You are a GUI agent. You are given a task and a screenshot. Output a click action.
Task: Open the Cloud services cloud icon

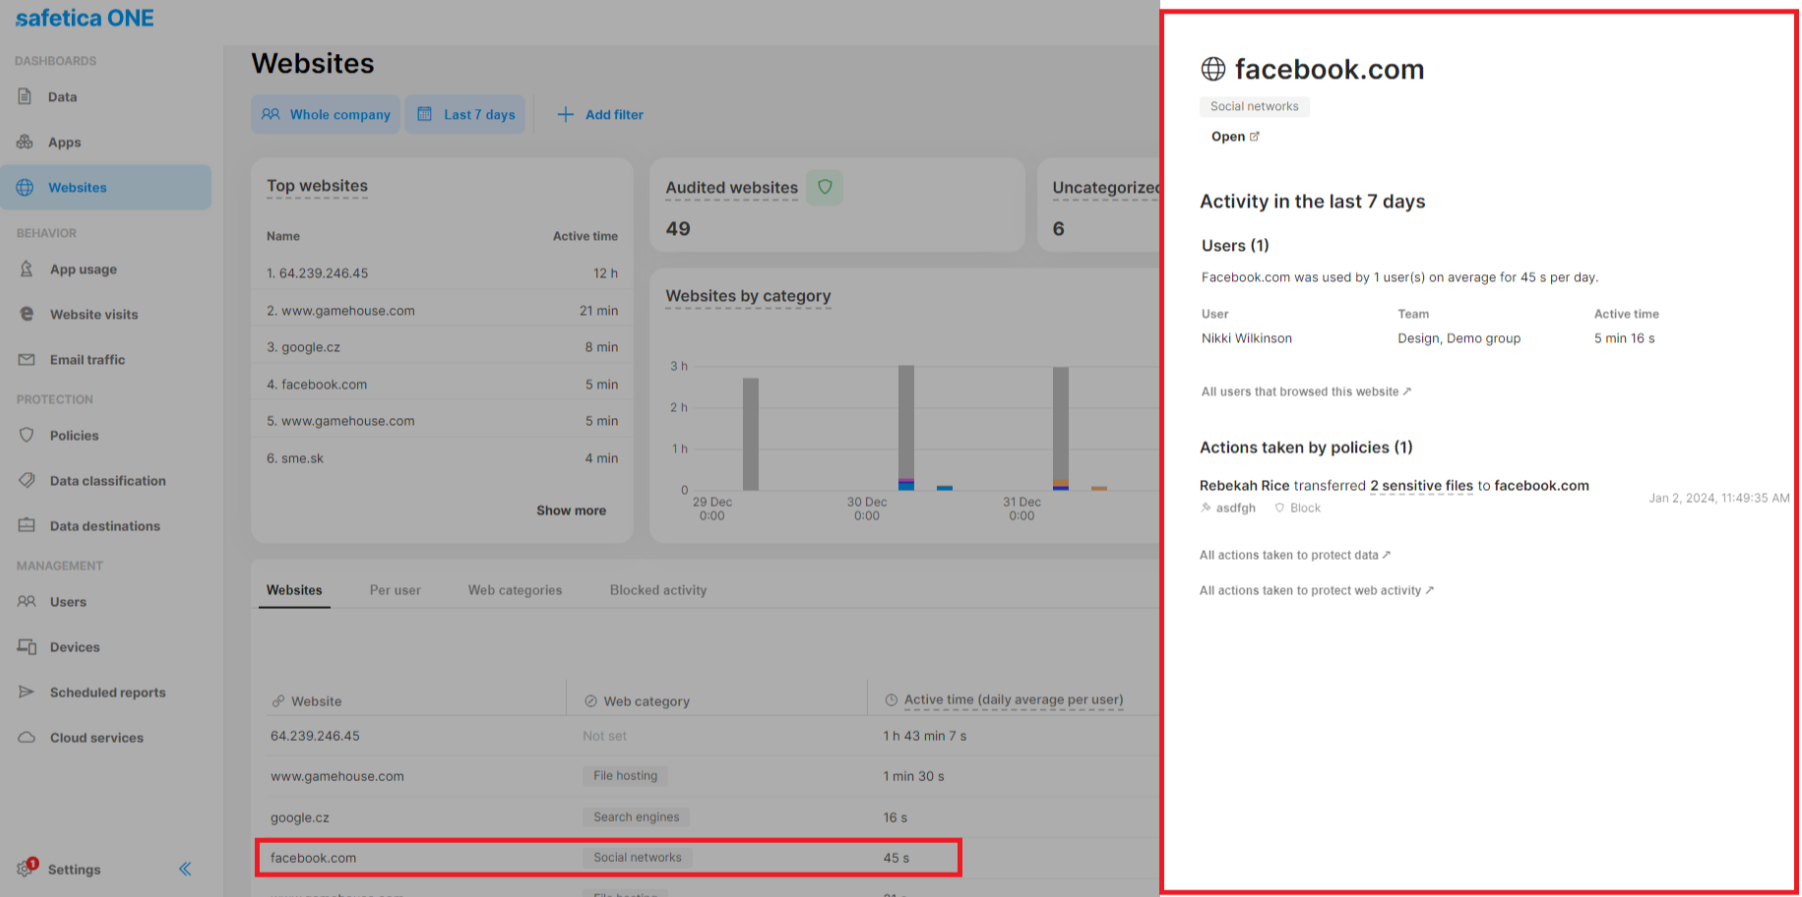pyautogui.click(x=27, y=737)
